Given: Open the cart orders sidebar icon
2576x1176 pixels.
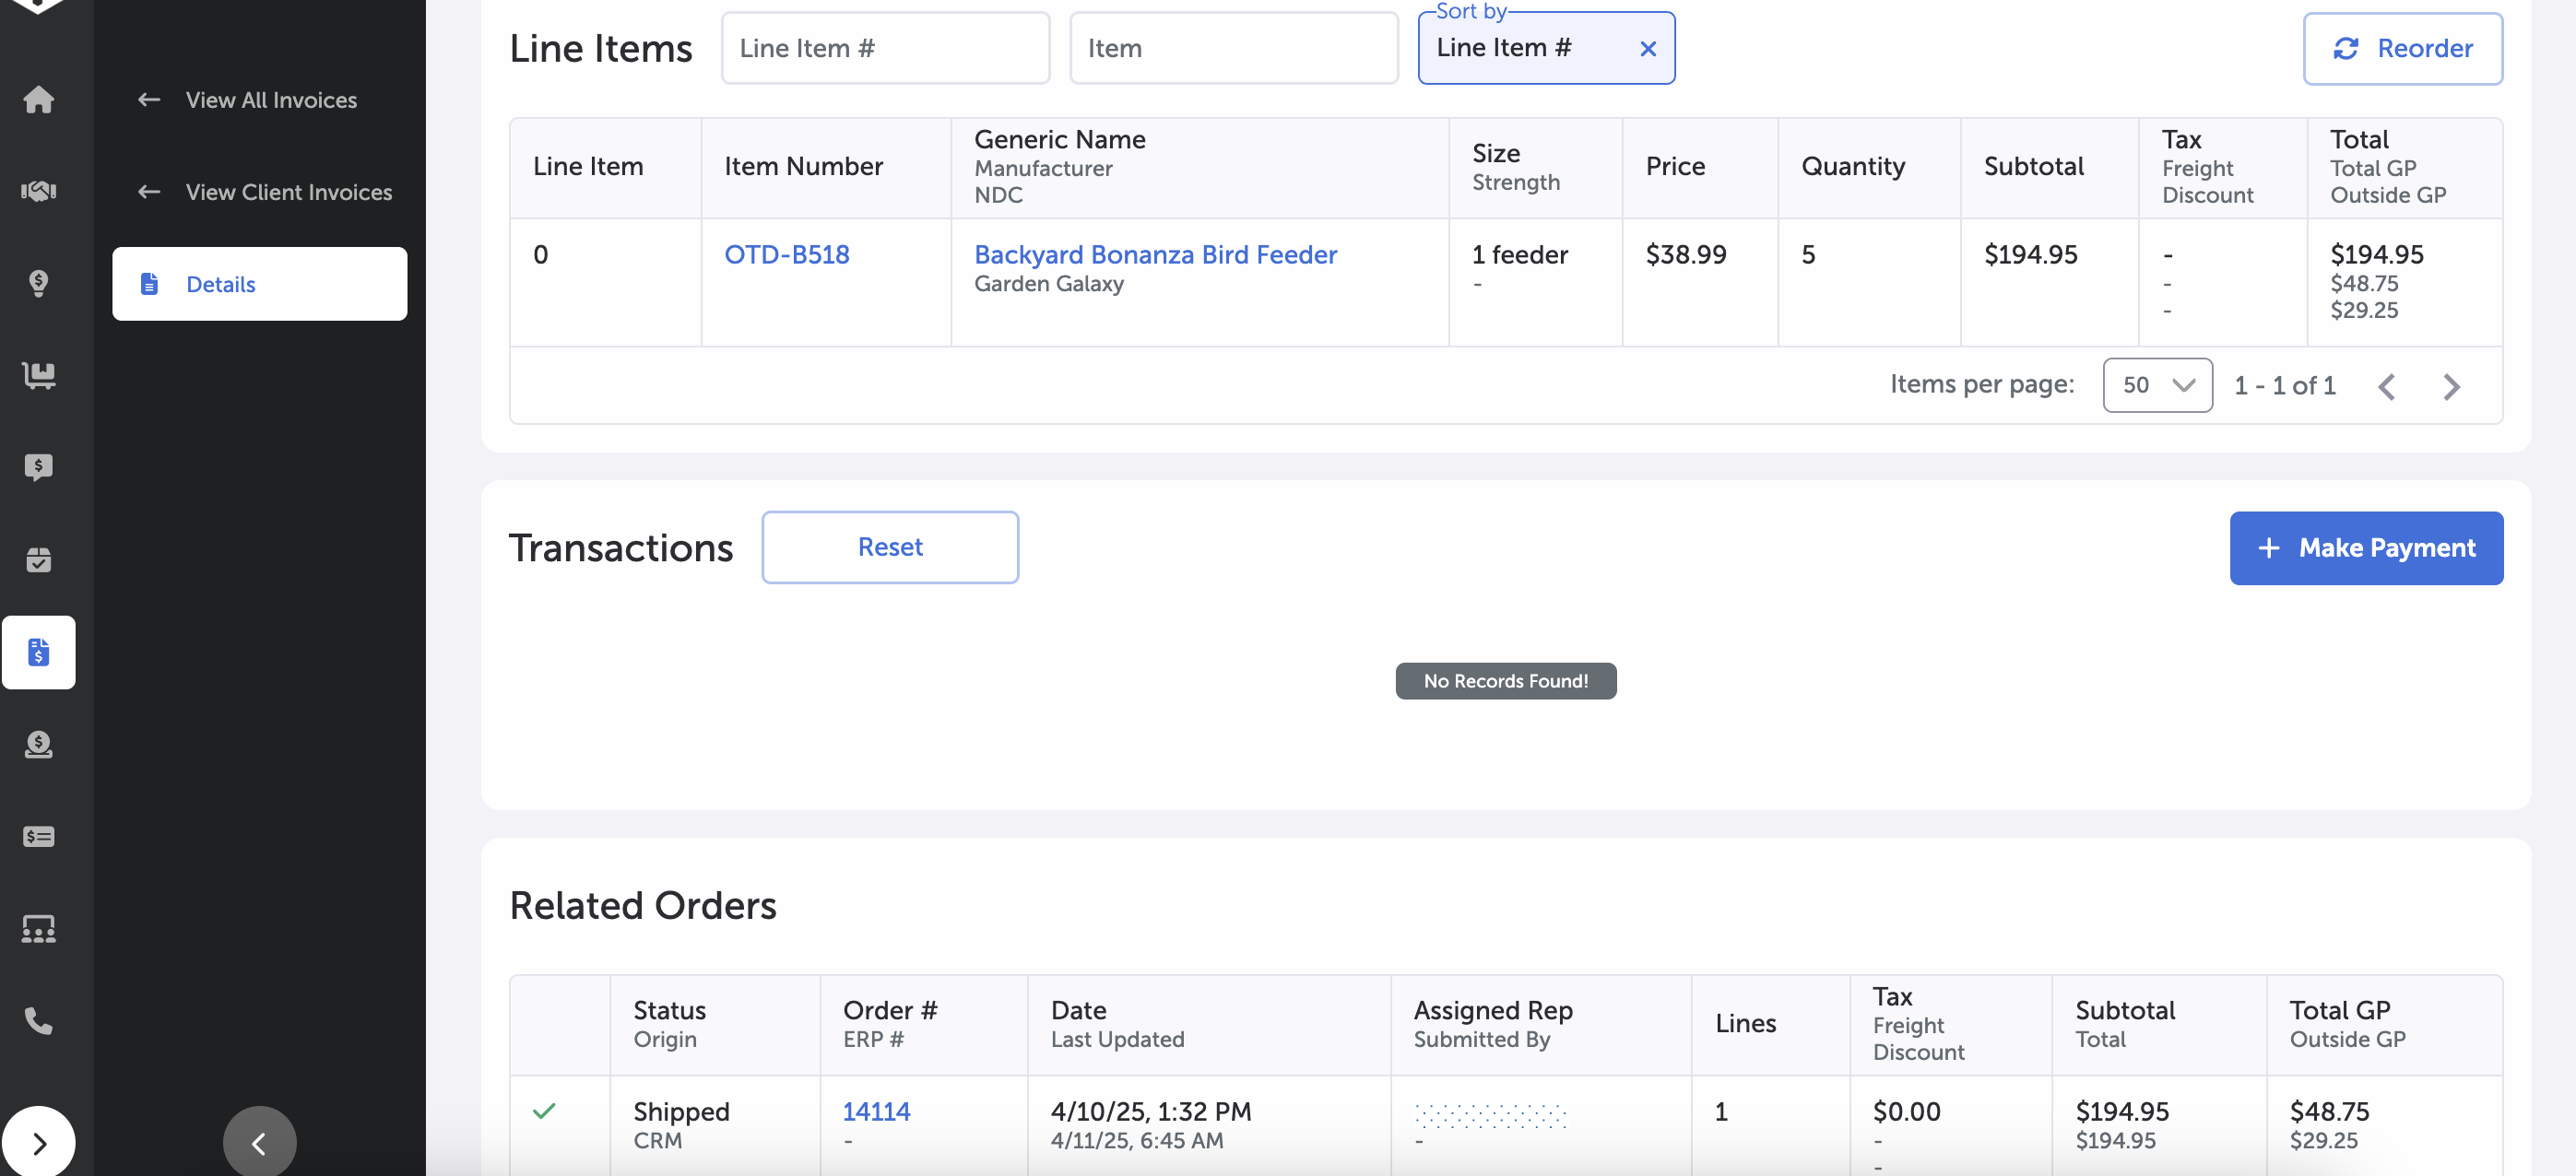Looking at the screenshot, I should coord(38,375).
